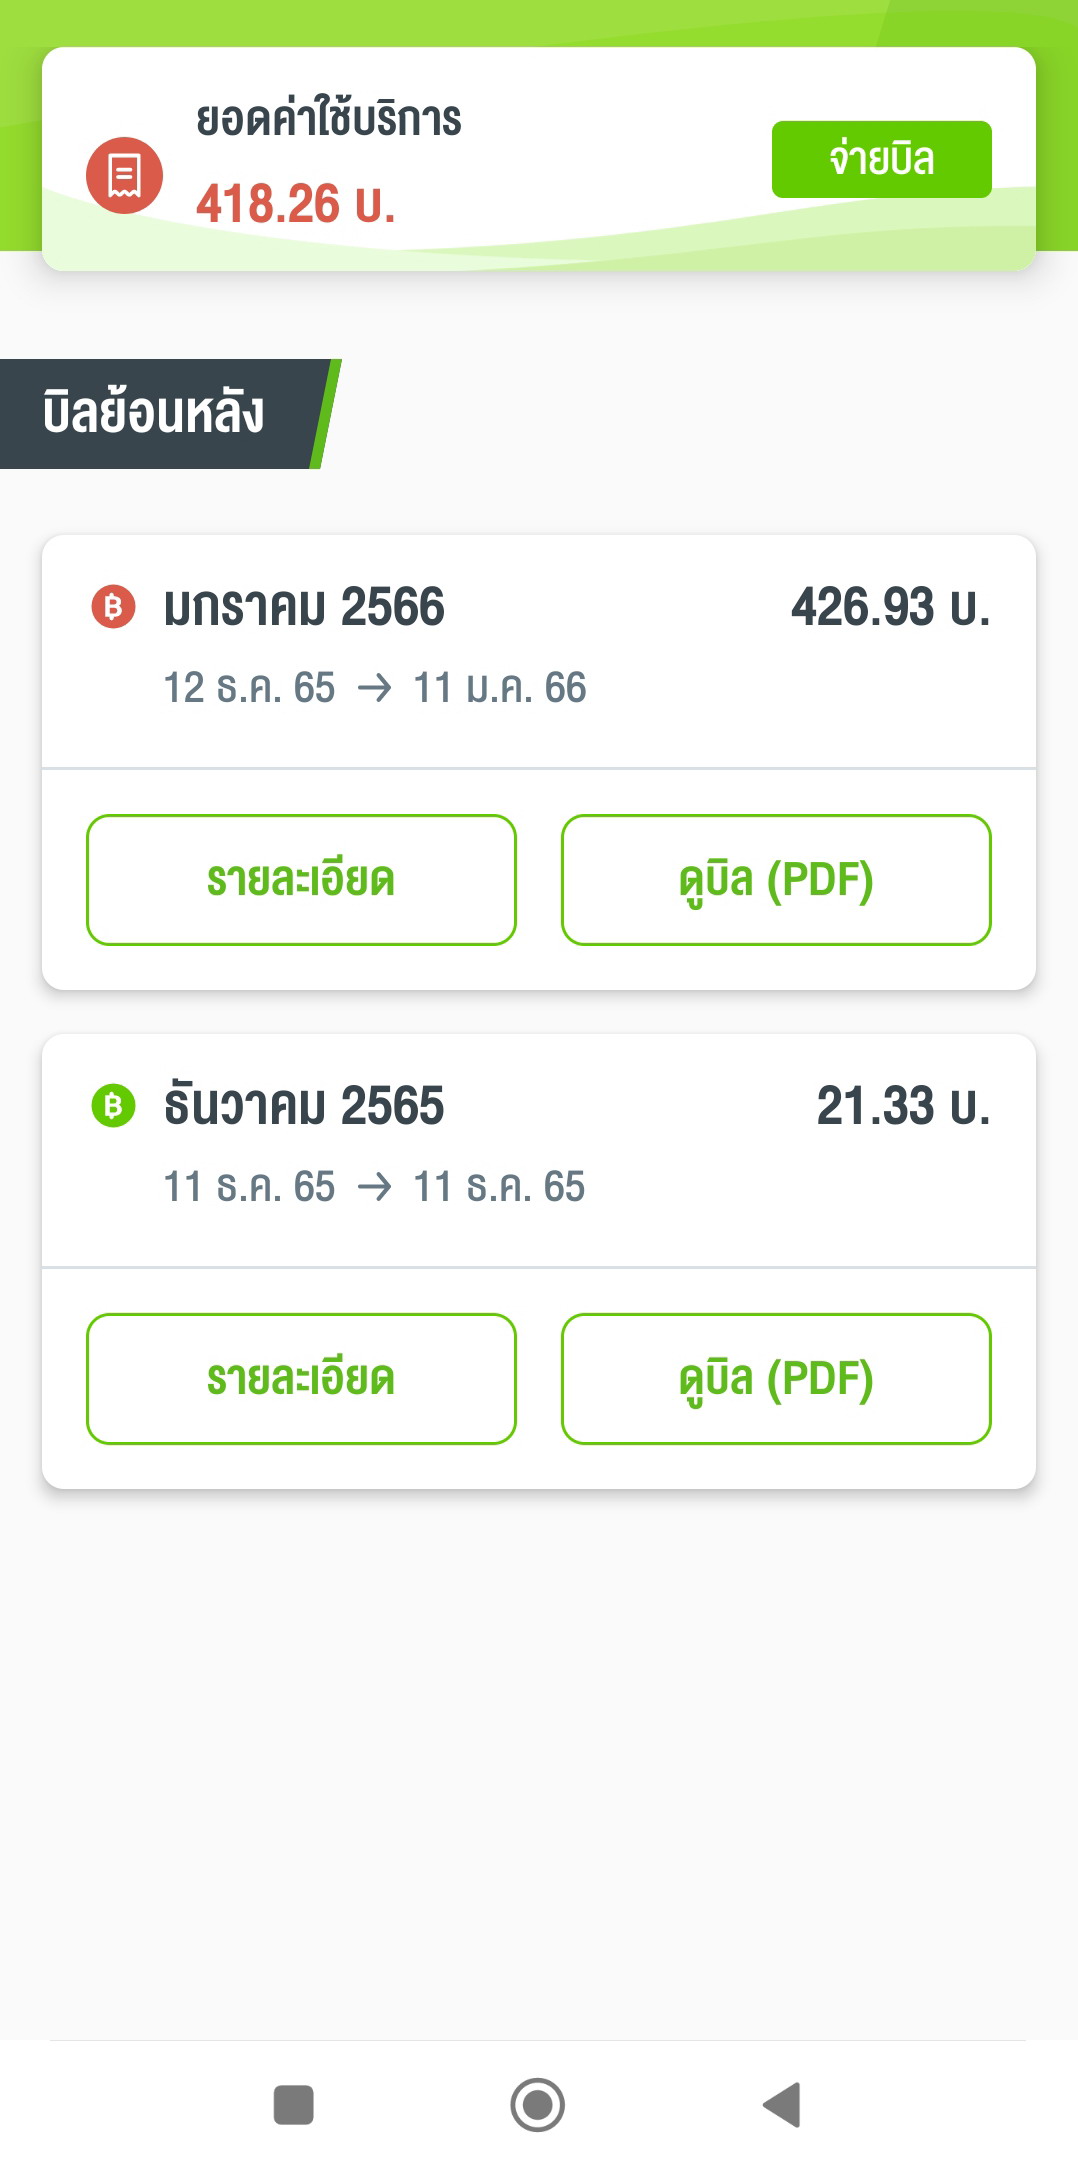Tap the red bill receipt icon
This screenshot has width=1078, height=2170.
(124, 175)
